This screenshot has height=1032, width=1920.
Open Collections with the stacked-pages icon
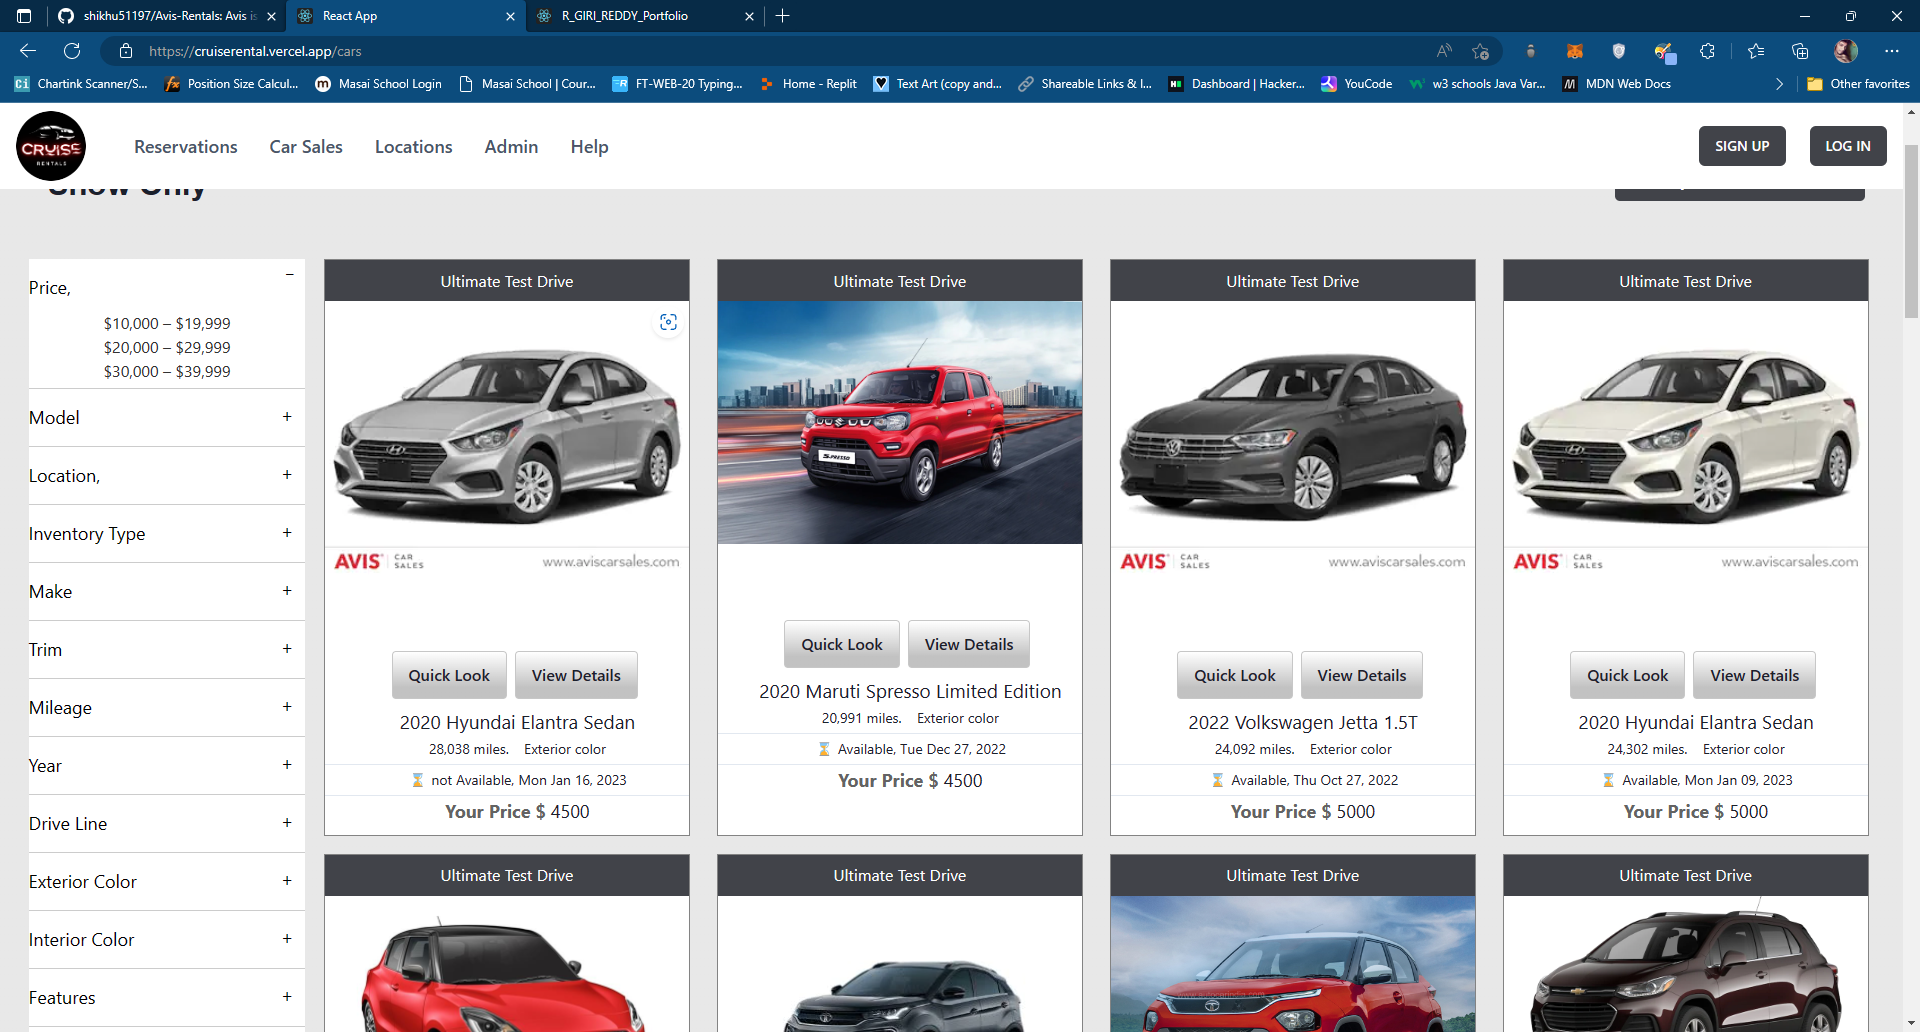tap(1800, 50)
